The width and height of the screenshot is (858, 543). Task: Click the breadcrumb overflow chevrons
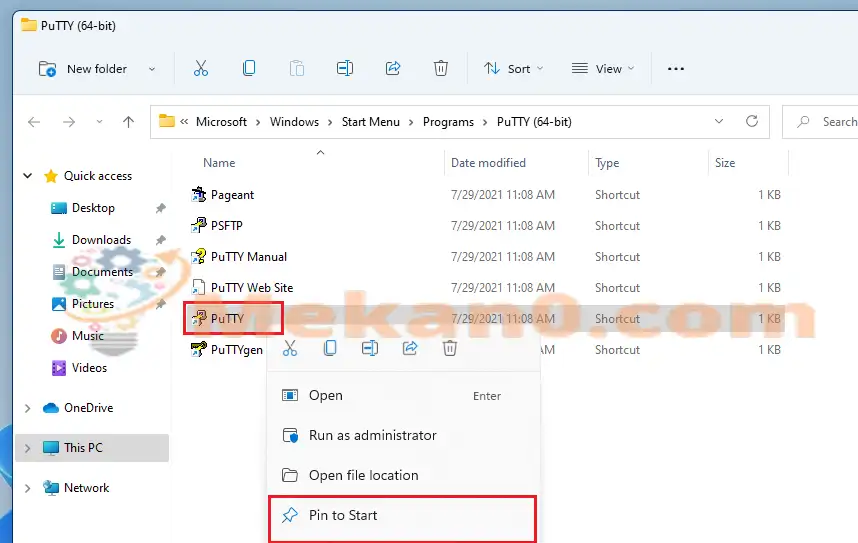coord(184,121)
